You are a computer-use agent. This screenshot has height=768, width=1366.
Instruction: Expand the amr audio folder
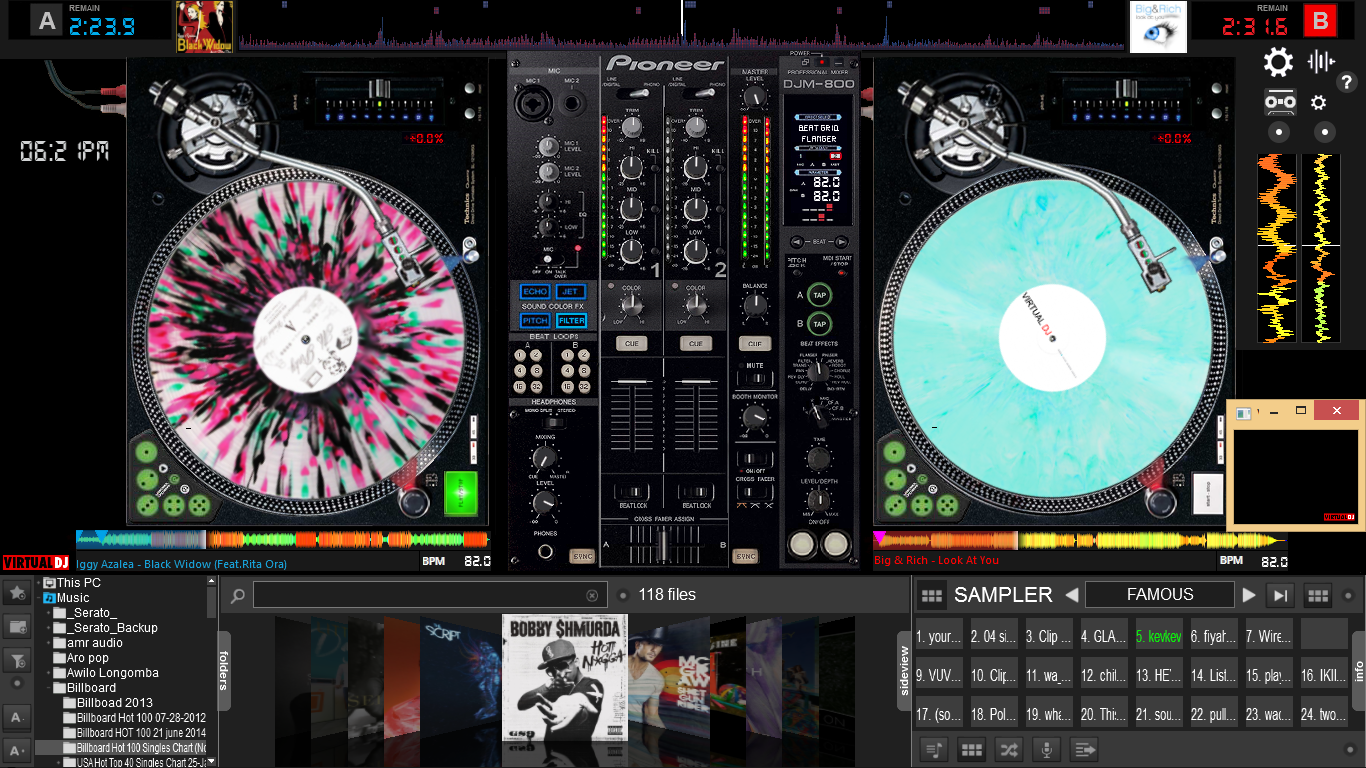[49, 643]
